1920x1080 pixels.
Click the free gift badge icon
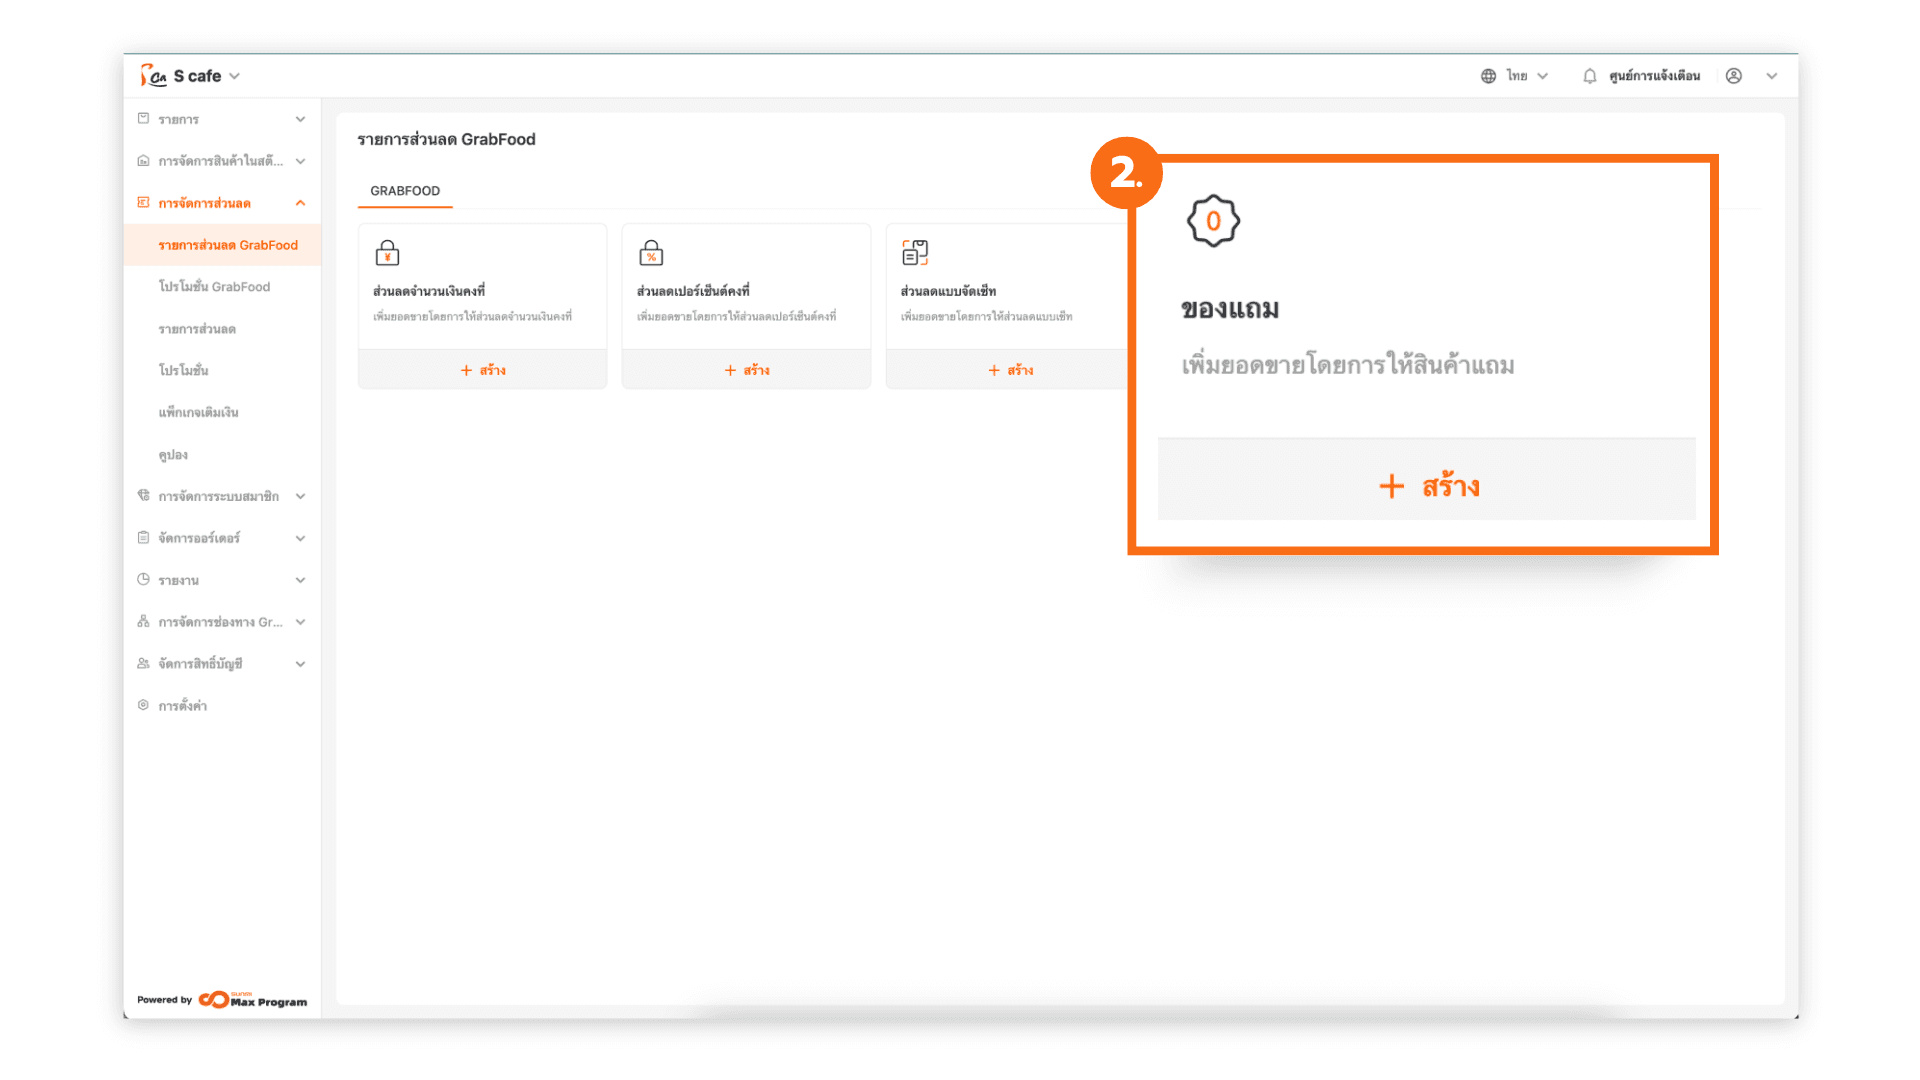pos(1213,221)
